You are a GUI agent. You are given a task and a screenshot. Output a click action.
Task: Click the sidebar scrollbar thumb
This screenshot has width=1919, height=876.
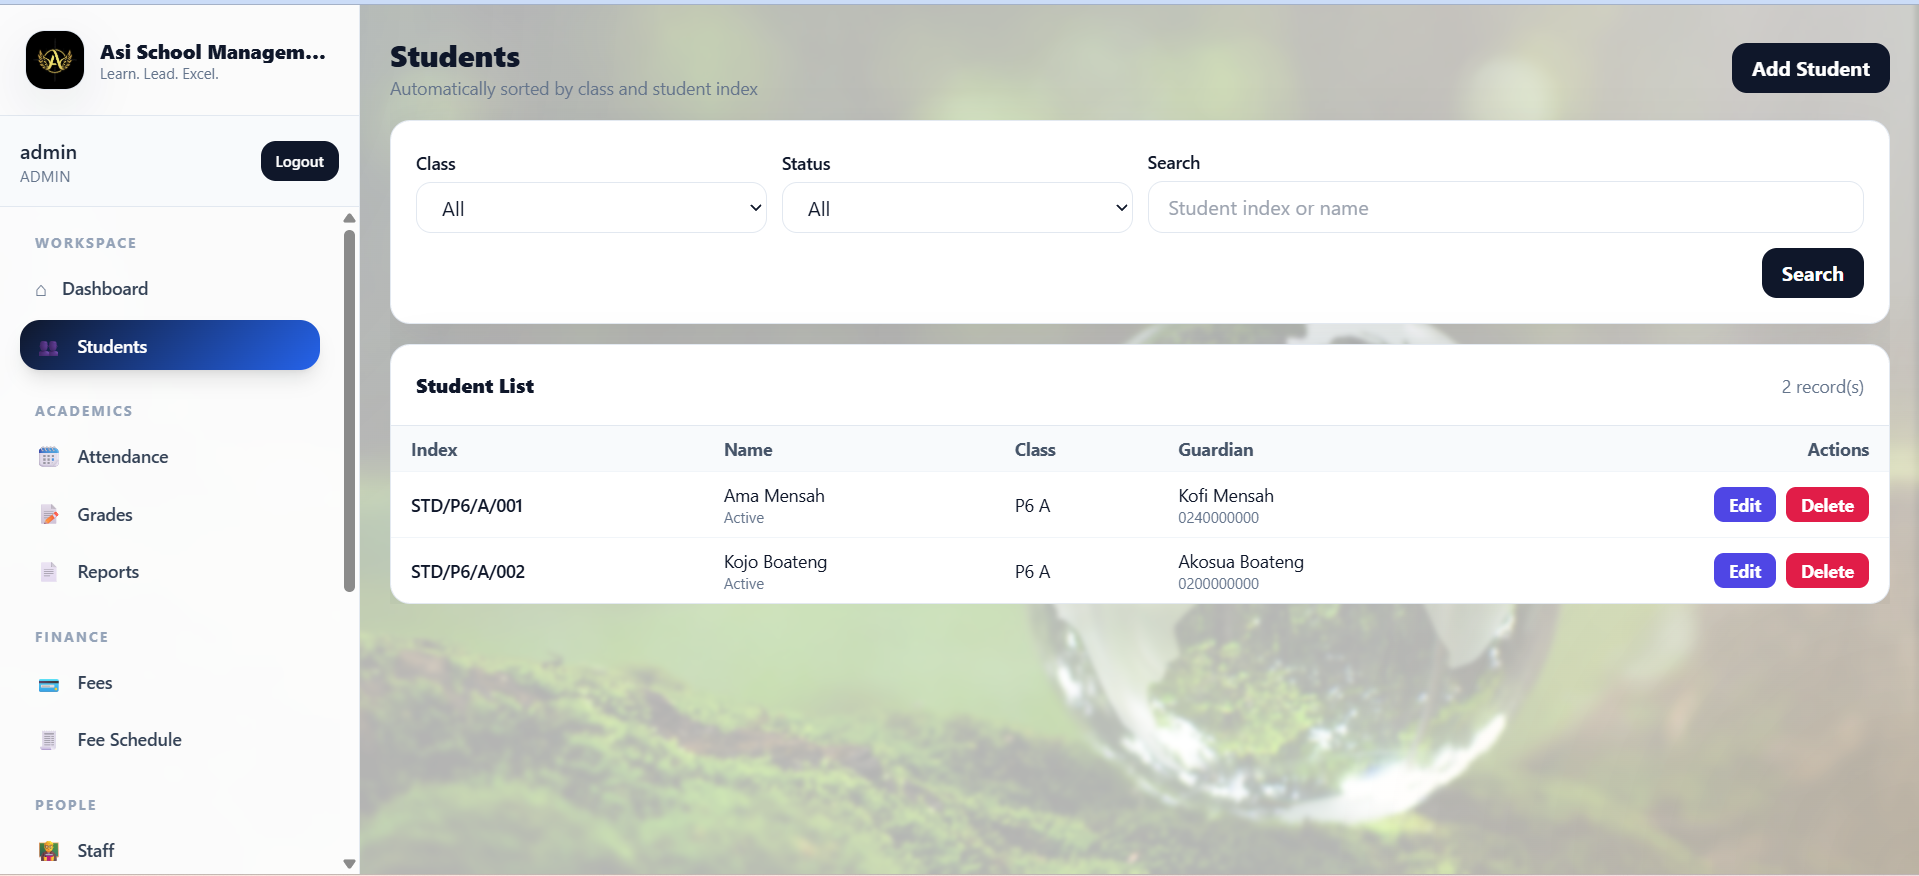point(349,411)
